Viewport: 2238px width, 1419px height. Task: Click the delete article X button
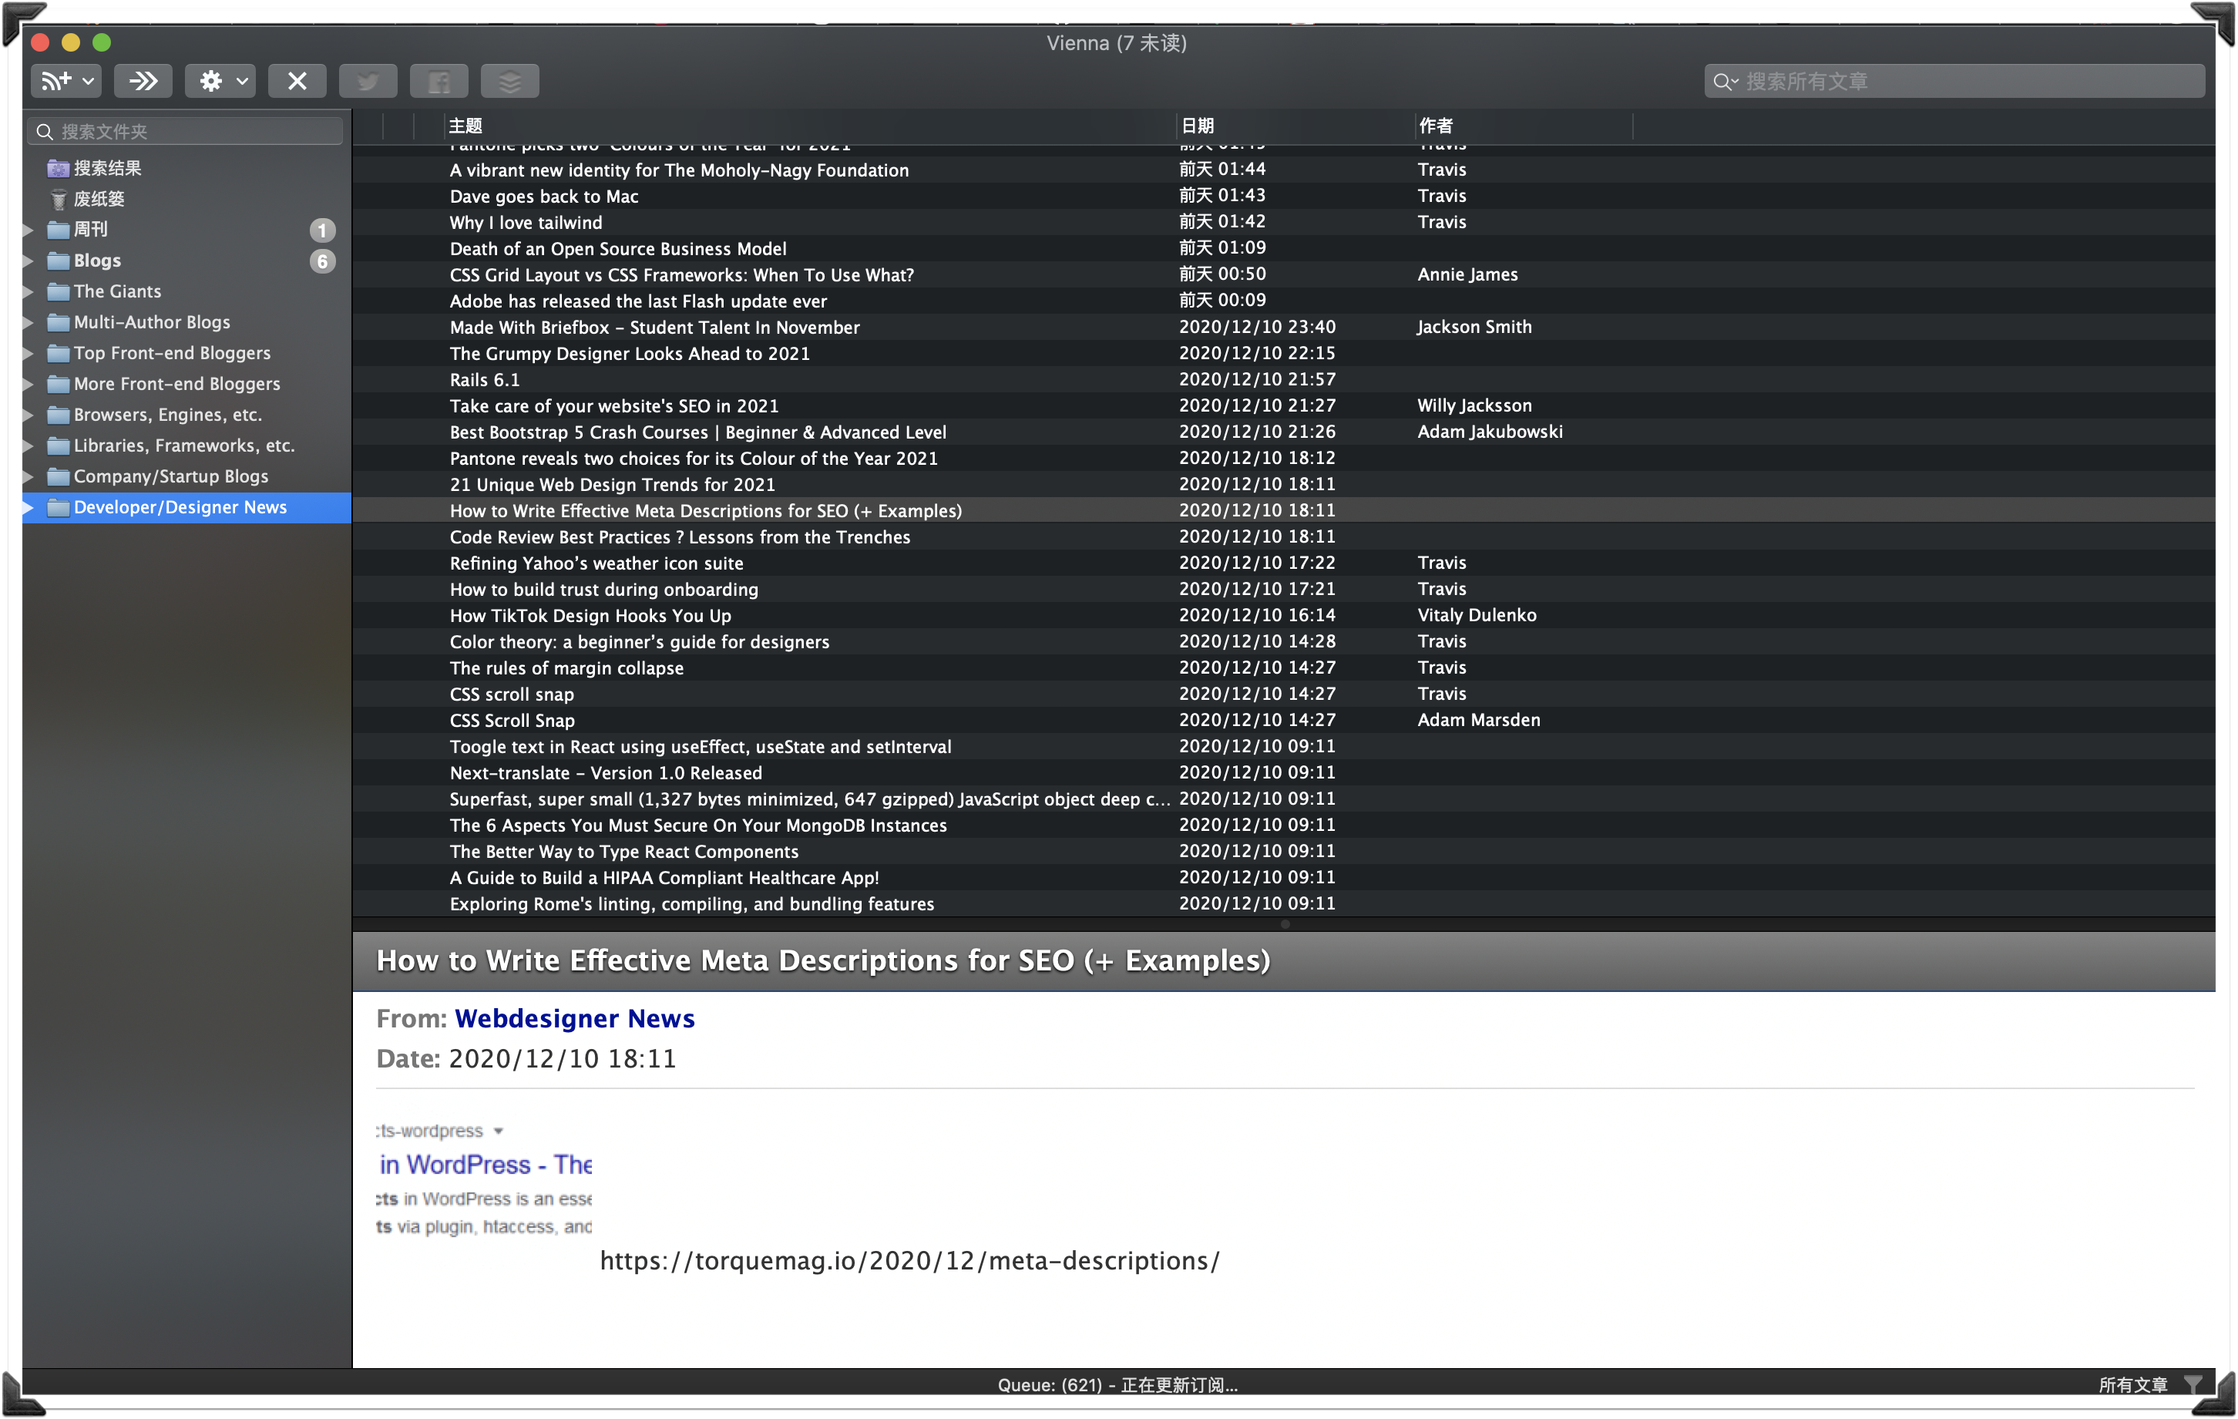[297, 81]
